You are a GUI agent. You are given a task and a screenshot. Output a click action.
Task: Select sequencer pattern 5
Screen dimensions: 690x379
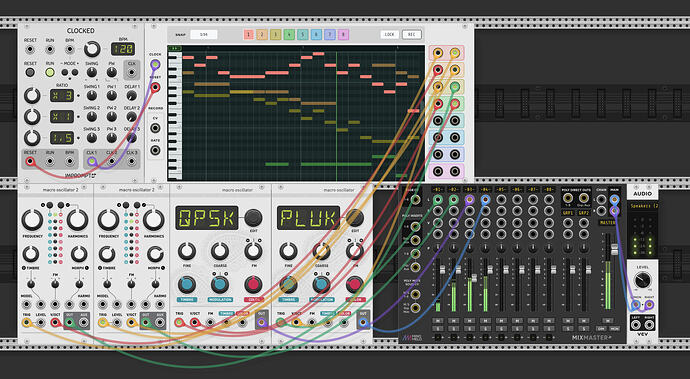[303, 34]
